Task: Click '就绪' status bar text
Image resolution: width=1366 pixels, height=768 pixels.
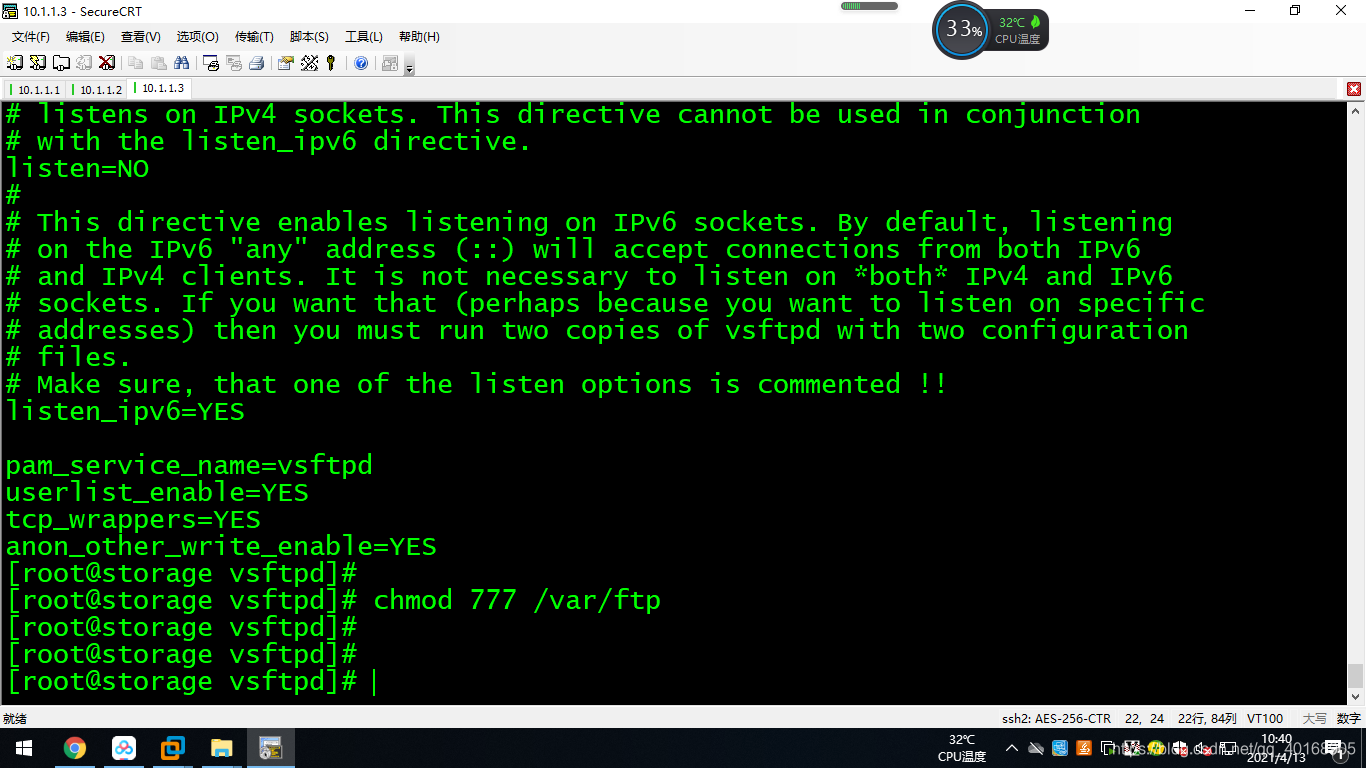Action: pyautogui.click(x=15, y=719)
